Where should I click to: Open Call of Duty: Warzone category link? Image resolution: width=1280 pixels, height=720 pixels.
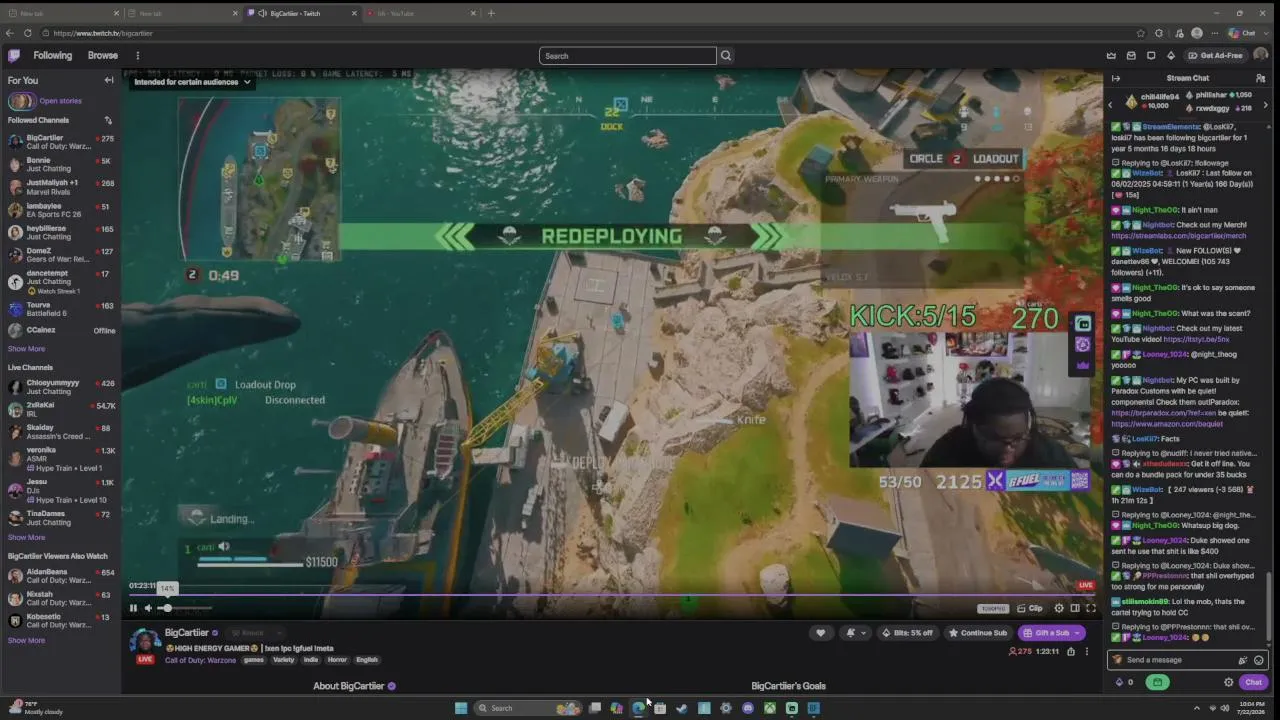[x=201, y=660]
